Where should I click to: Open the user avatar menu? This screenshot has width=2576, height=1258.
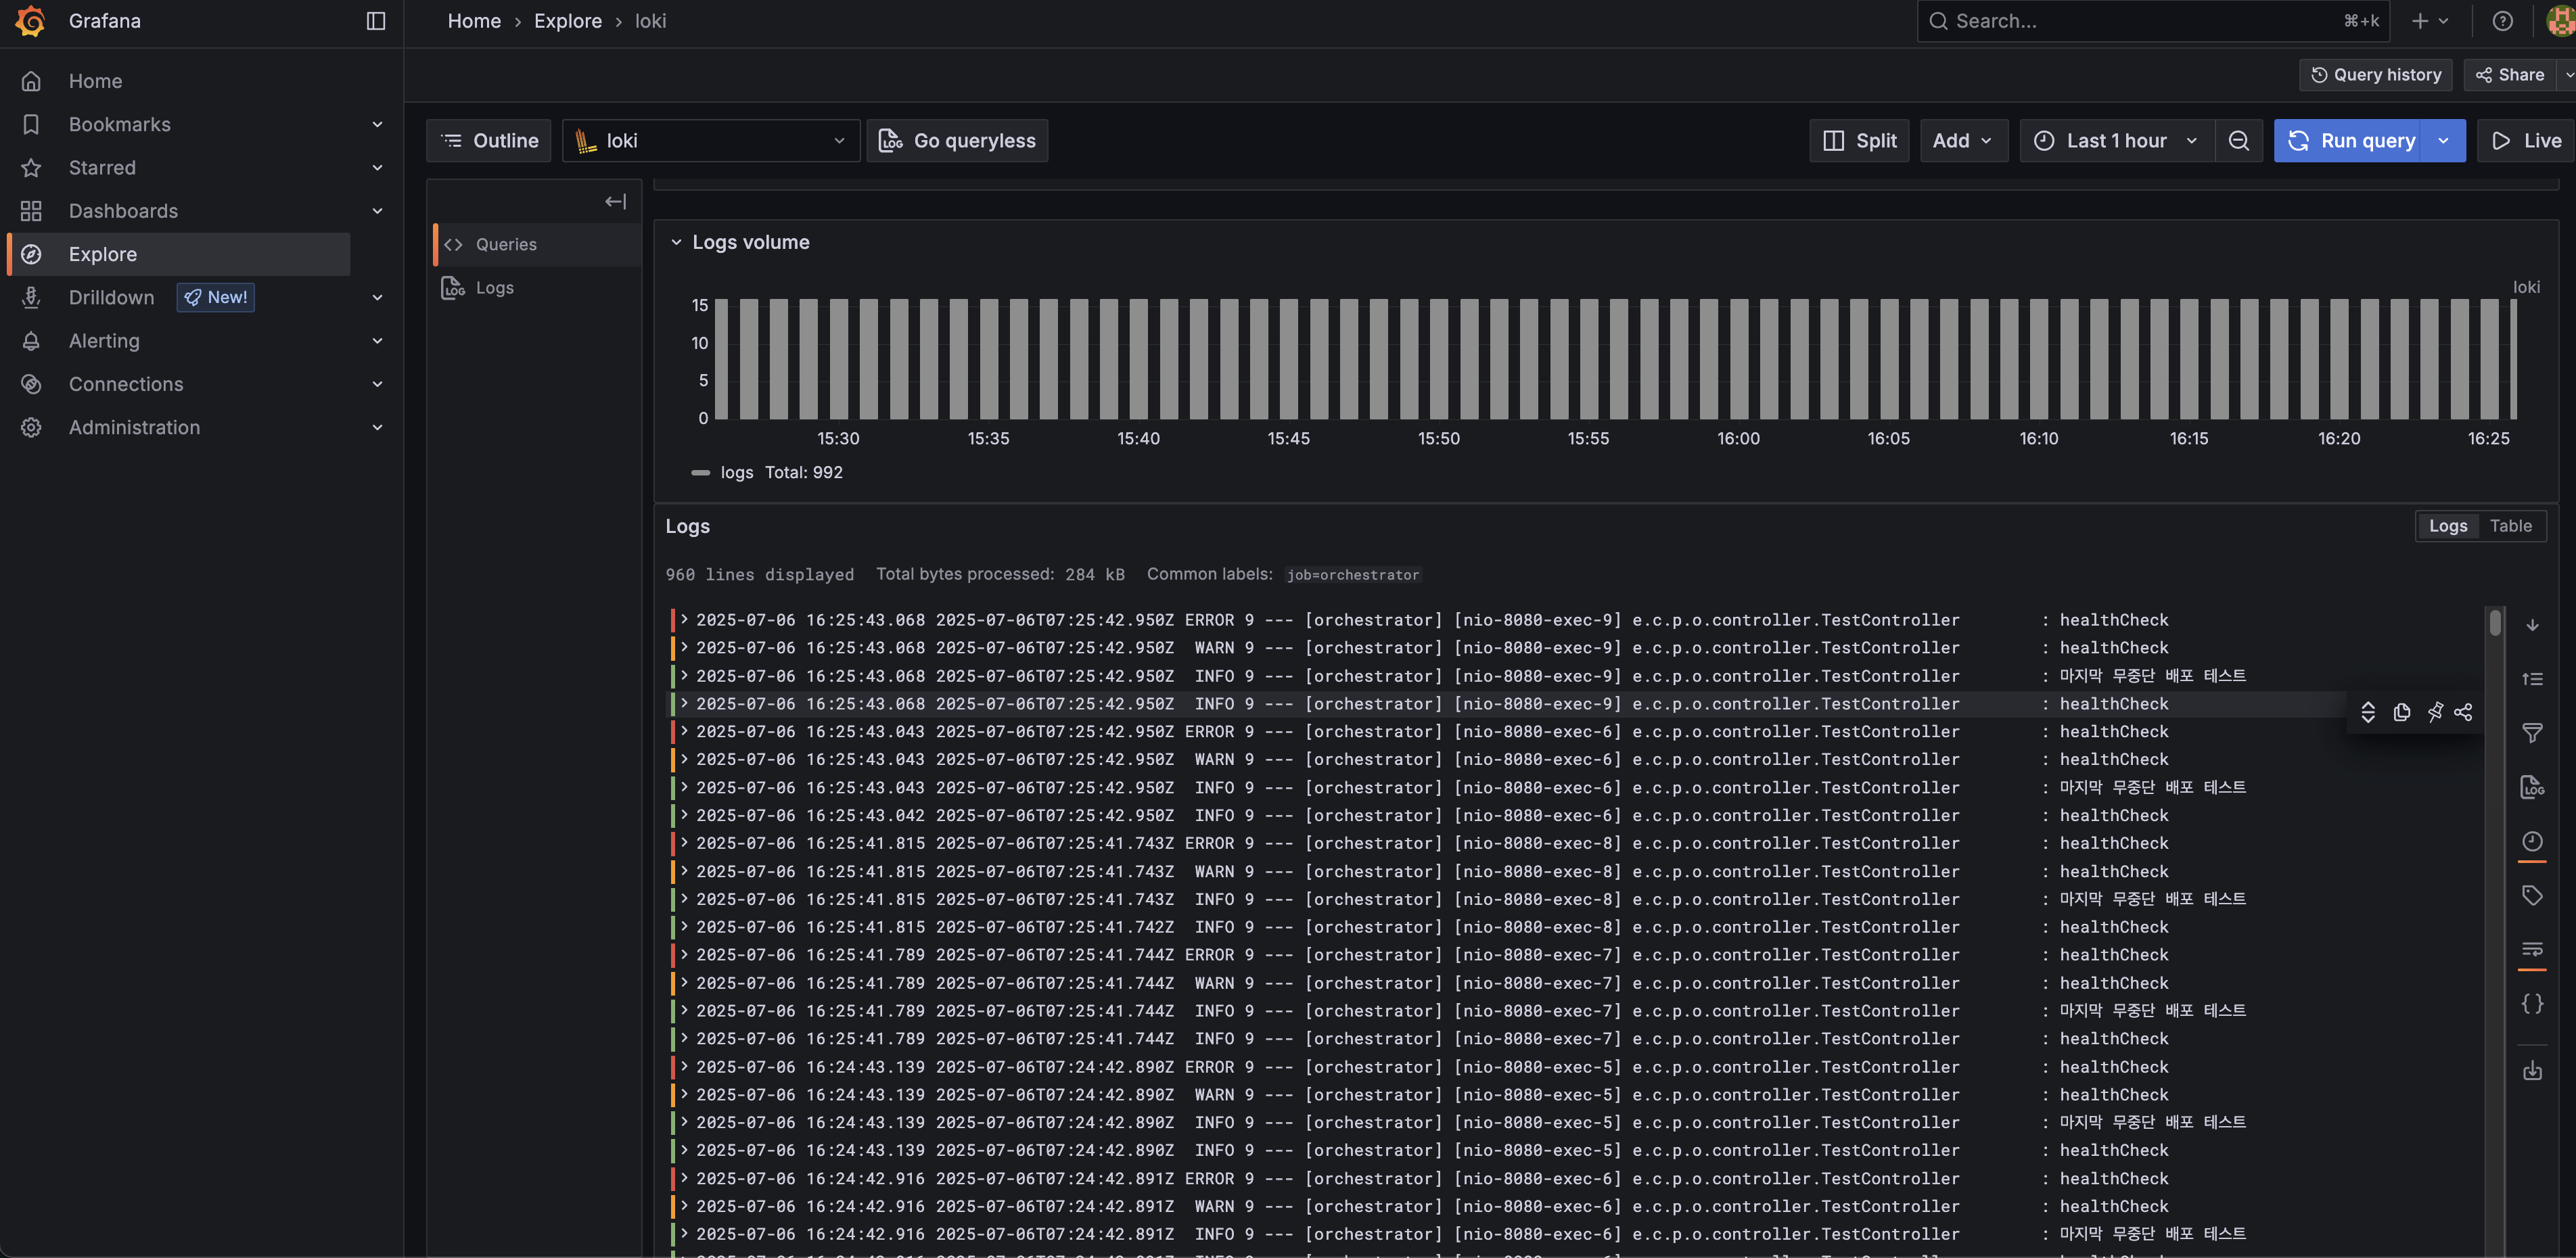[2560, 21]
